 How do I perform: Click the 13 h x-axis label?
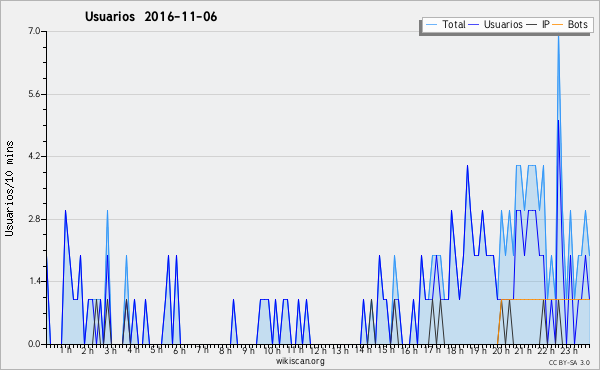click(340, 350)
